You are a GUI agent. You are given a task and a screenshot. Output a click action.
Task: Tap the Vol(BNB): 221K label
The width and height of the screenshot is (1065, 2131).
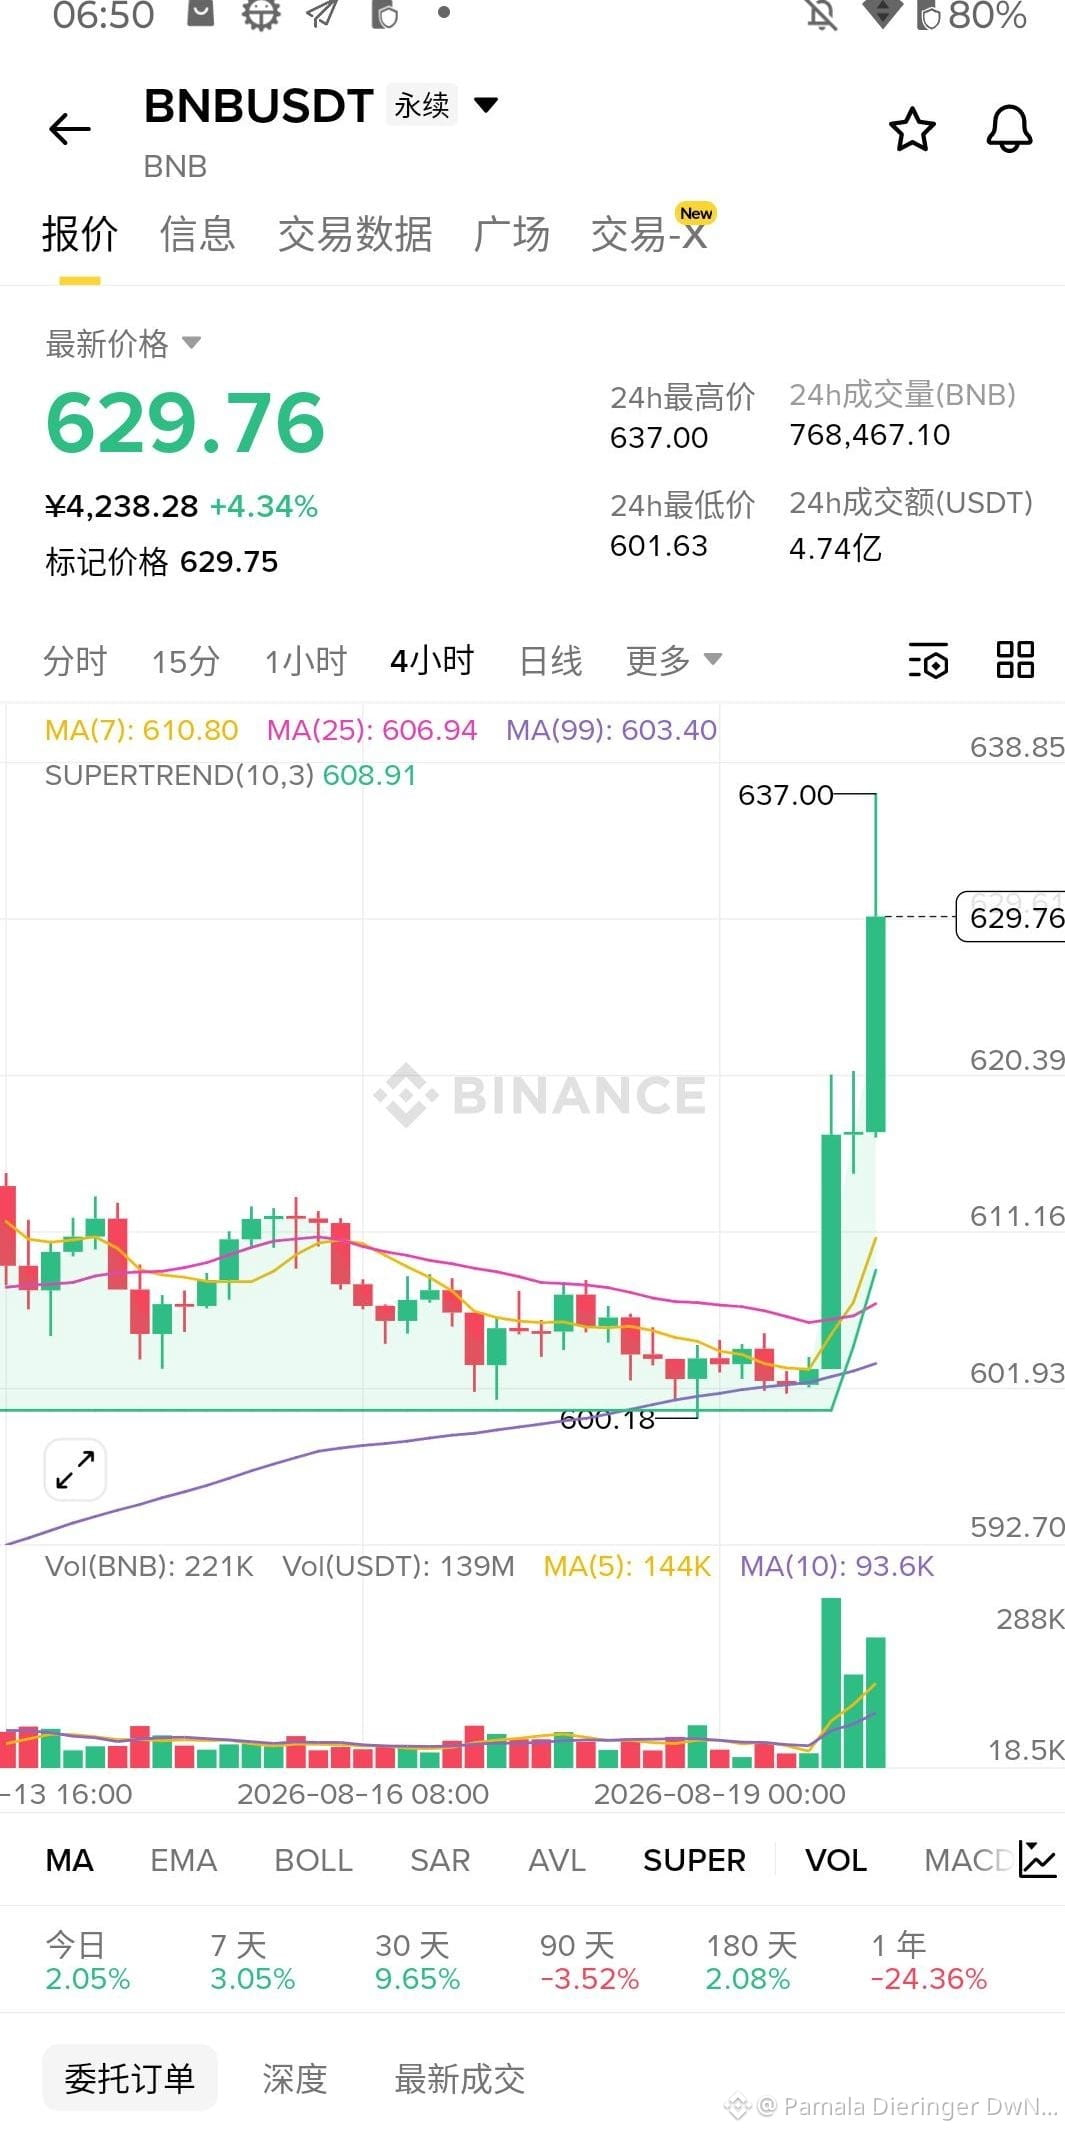[150, 1567]
